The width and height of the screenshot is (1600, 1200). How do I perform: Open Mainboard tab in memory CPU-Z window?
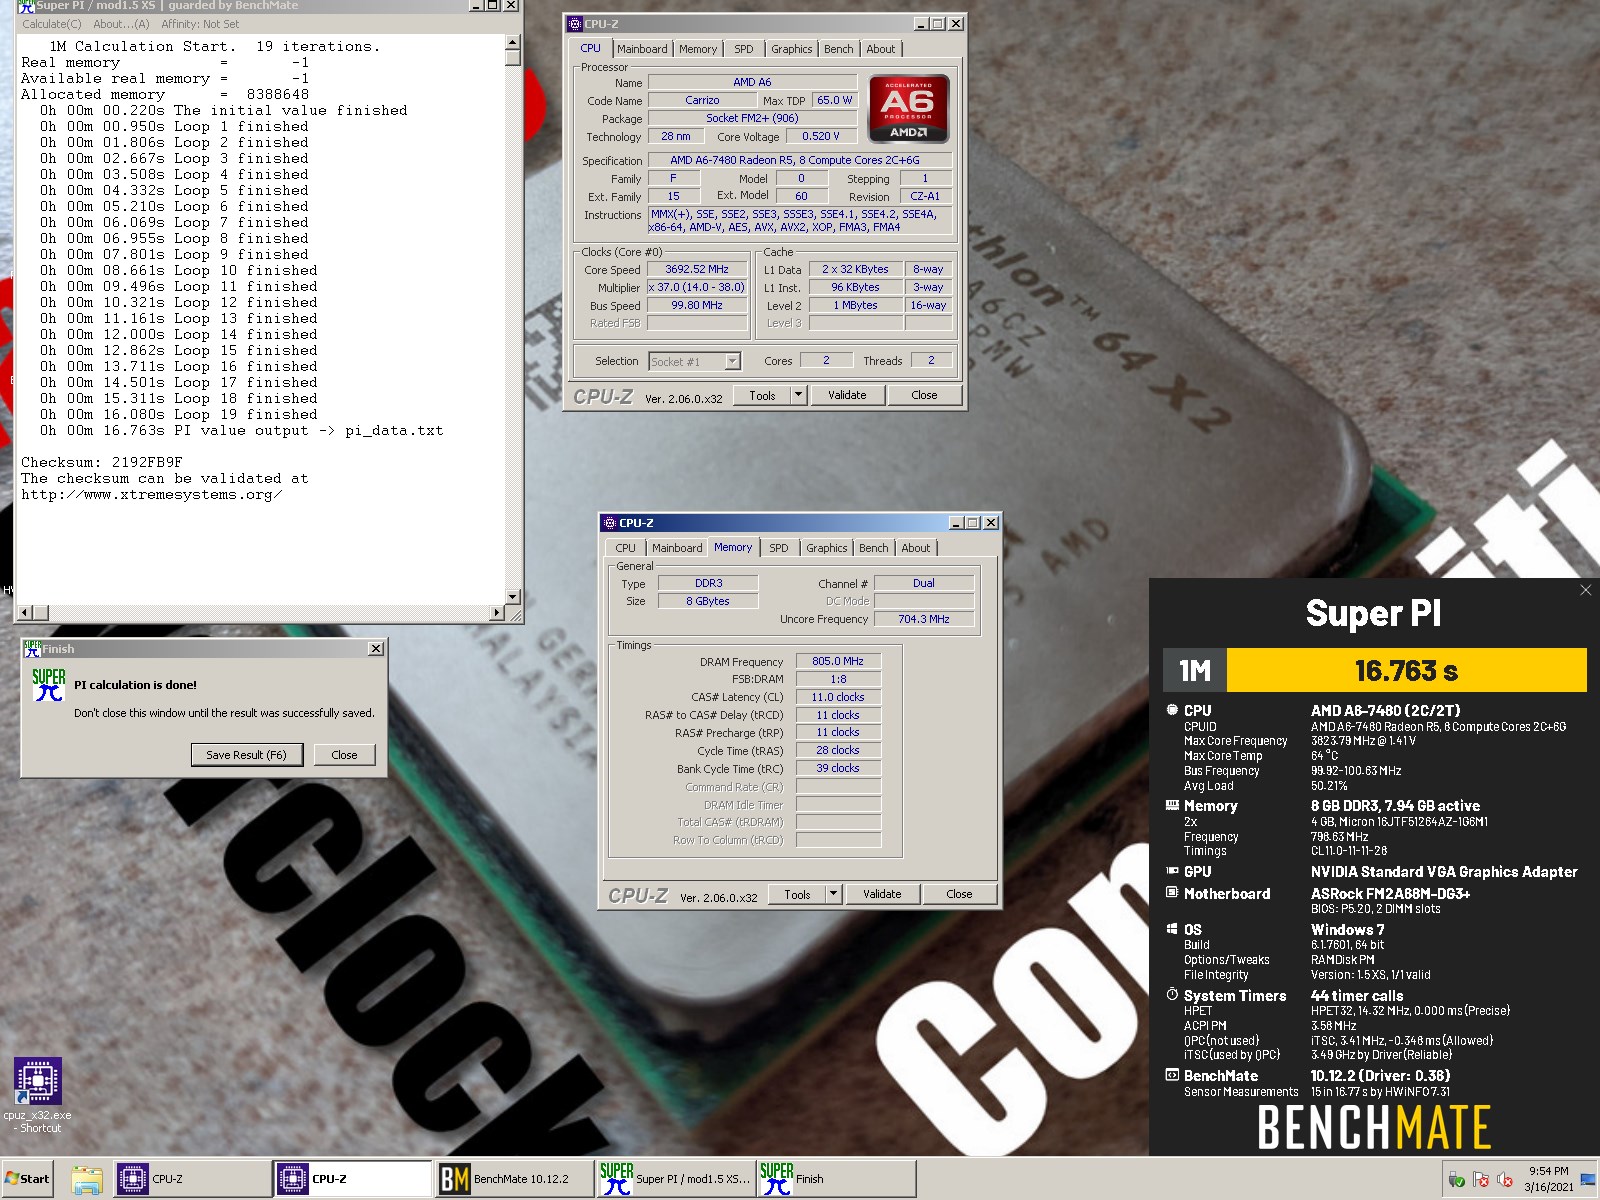[x=677, y=548]
